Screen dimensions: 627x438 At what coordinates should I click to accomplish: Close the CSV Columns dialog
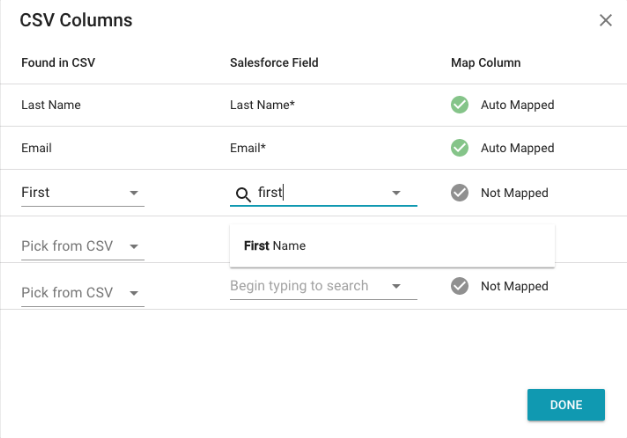pos(605,20)
